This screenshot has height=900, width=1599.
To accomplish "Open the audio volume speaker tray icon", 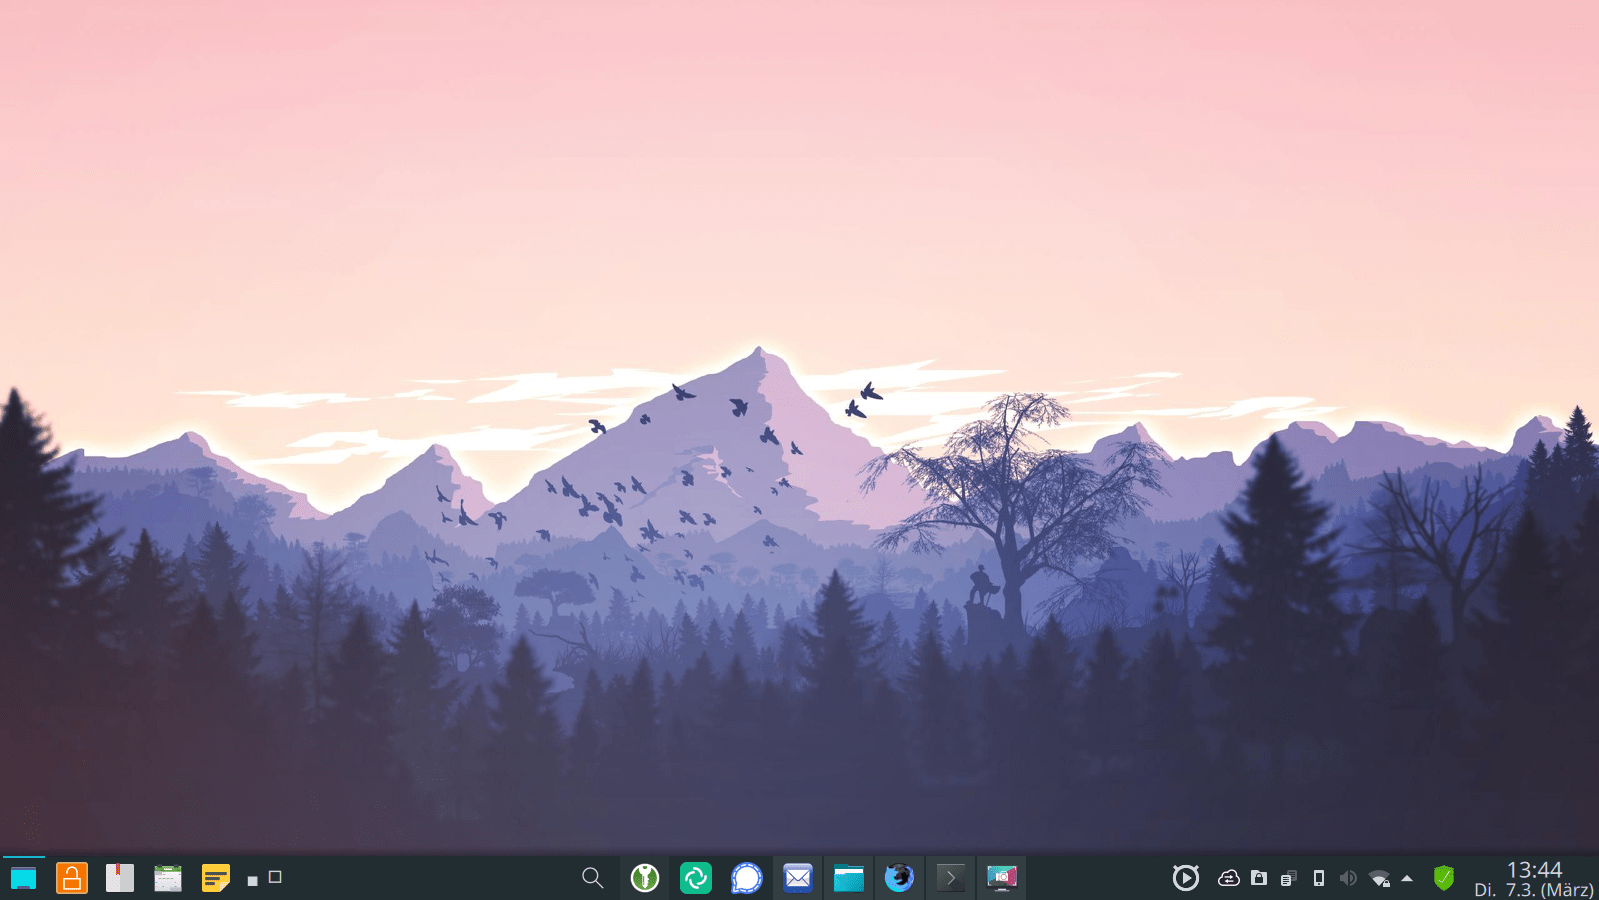I will tap(1348, 878).
